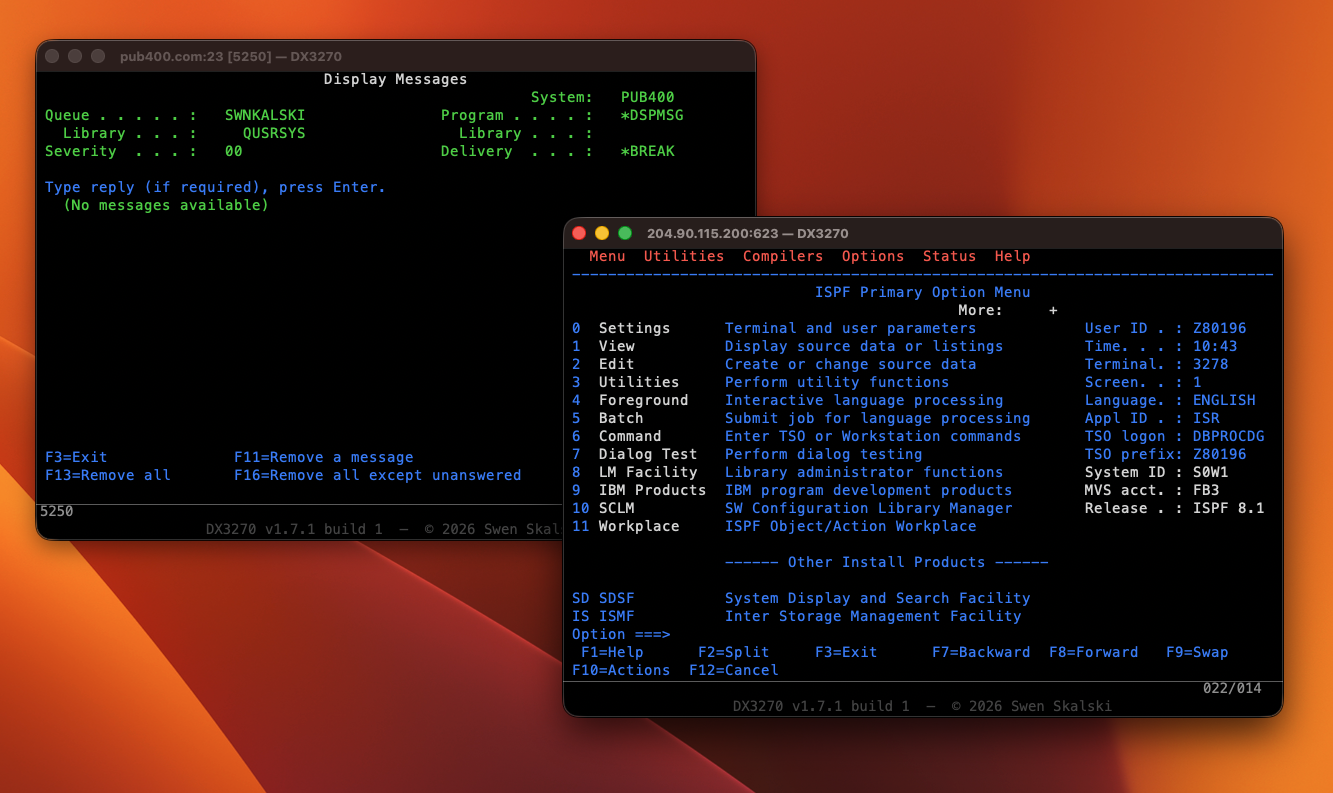
Task: Click the F2=Split function key label
Action: click(733, 652)
